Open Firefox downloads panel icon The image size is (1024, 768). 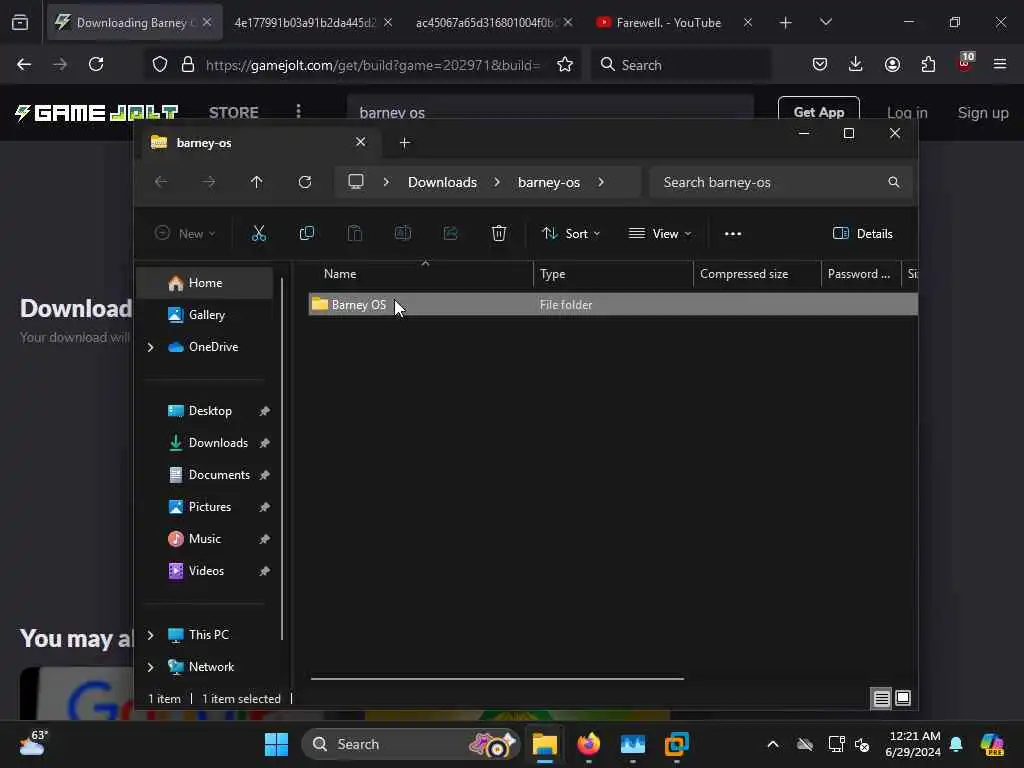tap(856, 64)
